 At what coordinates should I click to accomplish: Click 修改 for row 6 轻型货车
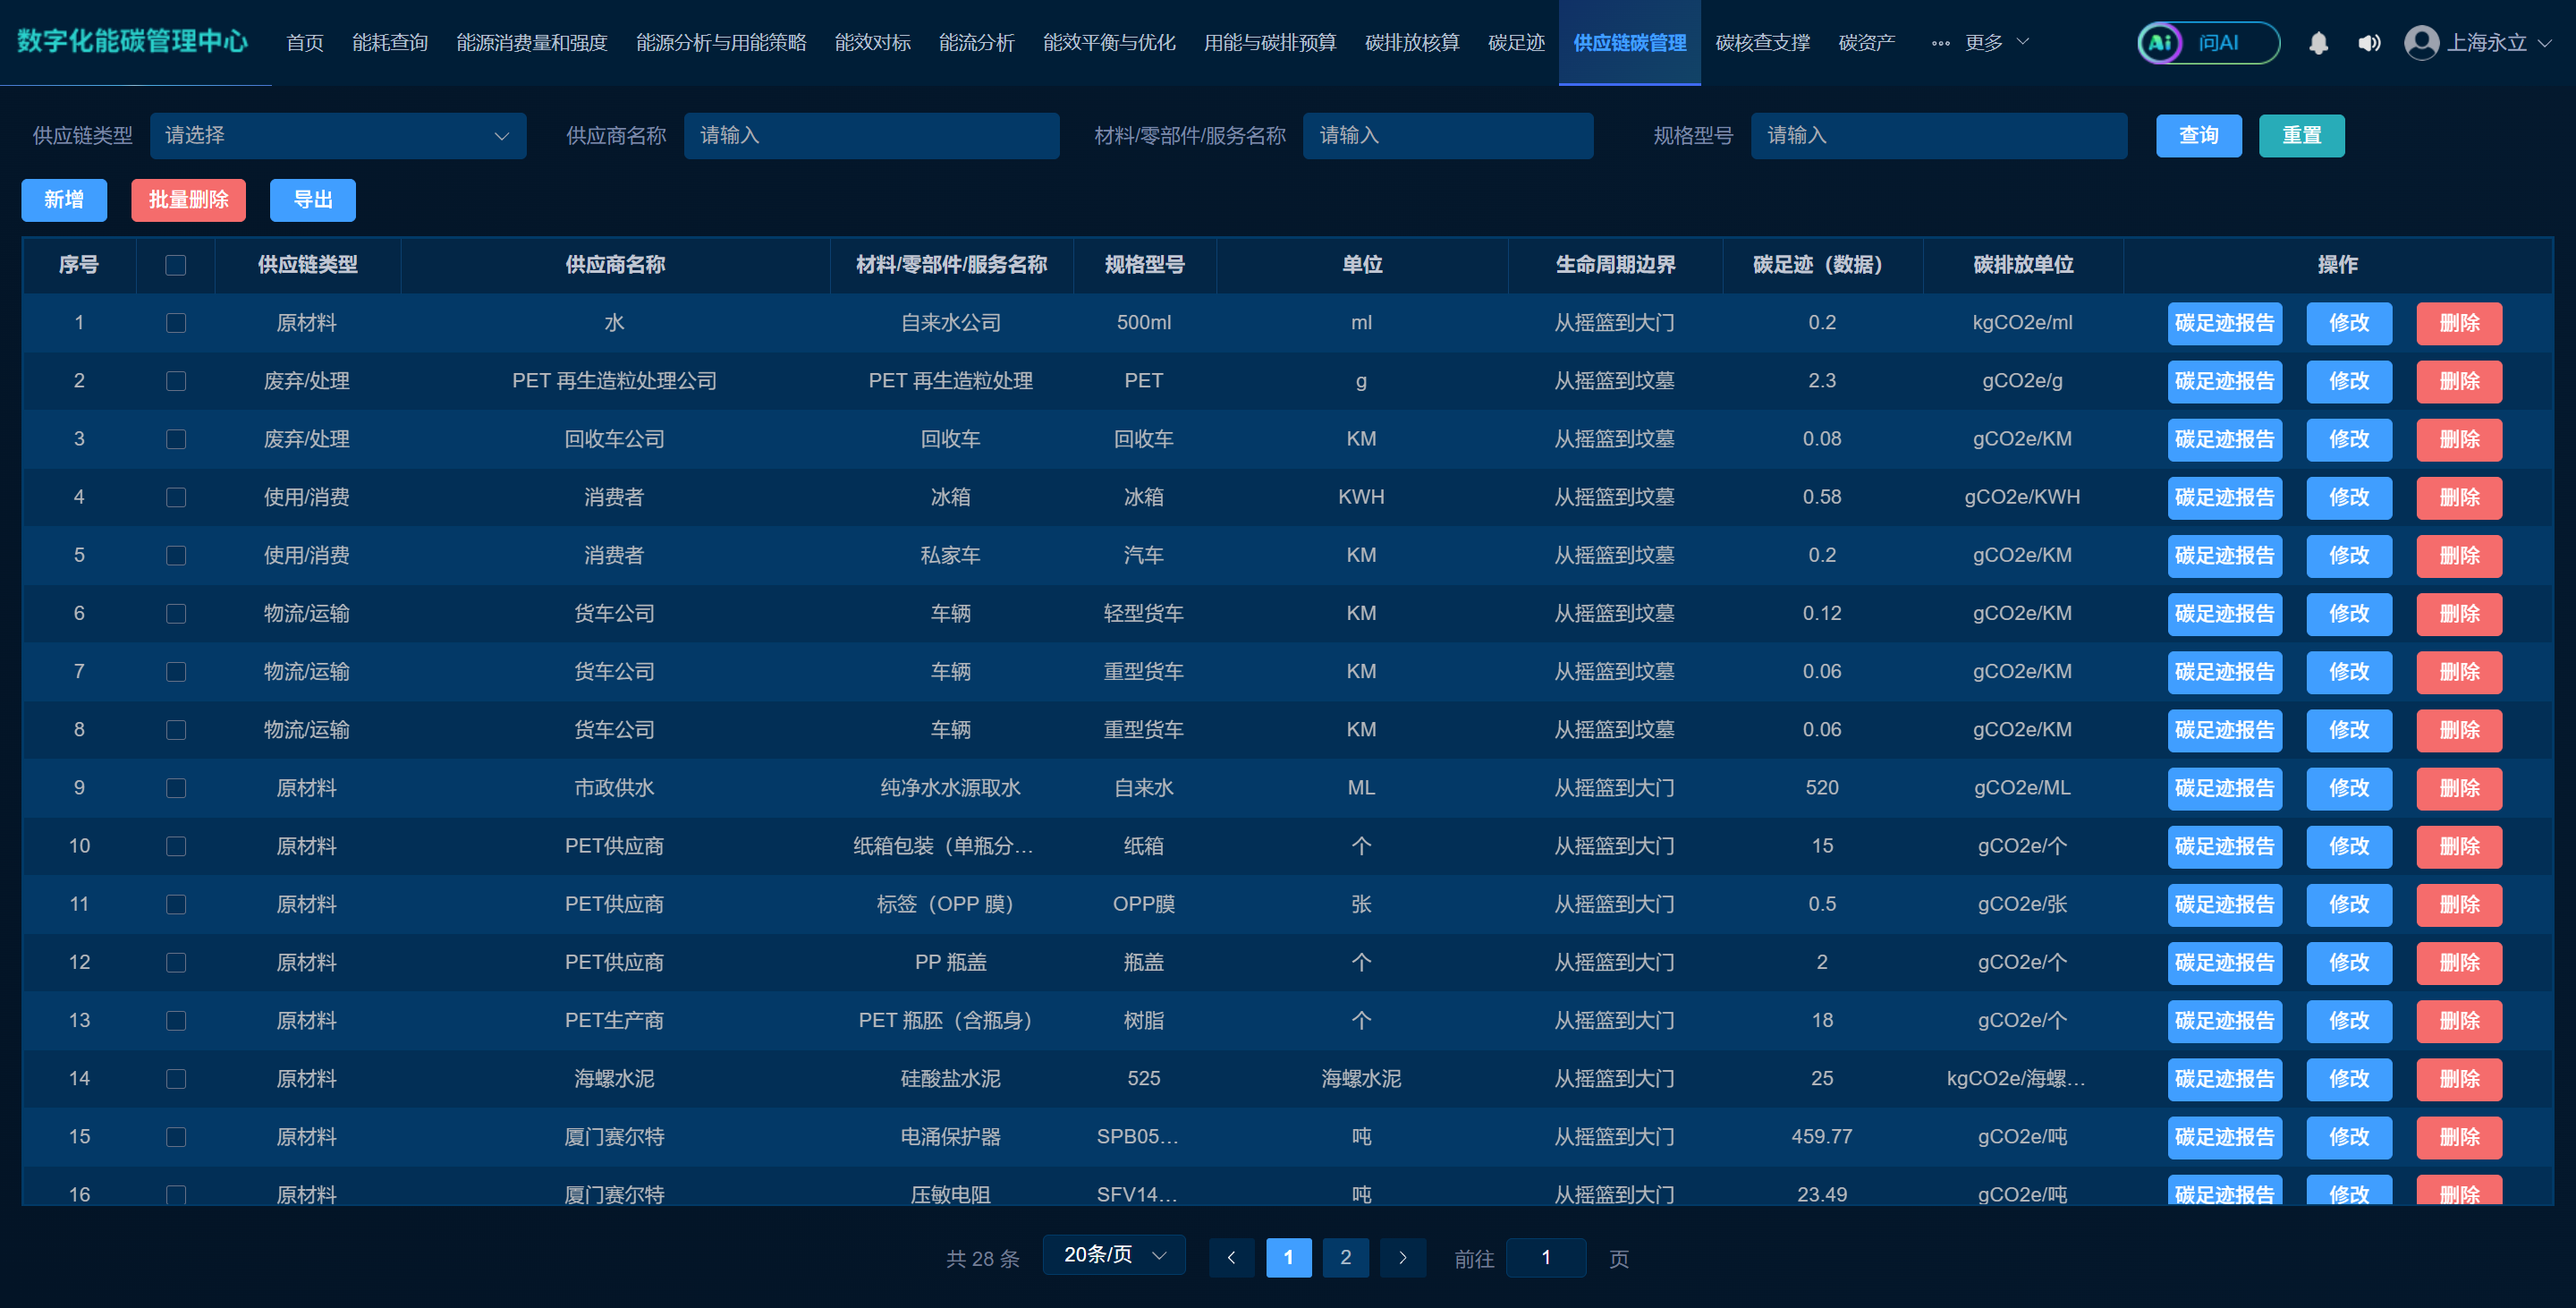(2350, 614)
